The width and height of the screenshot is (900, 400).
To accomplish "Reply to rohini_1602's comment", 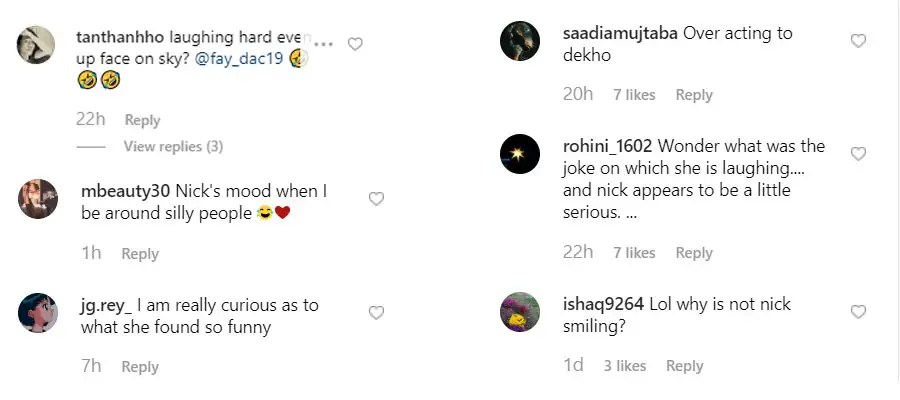I will click(x=694, y=253).
